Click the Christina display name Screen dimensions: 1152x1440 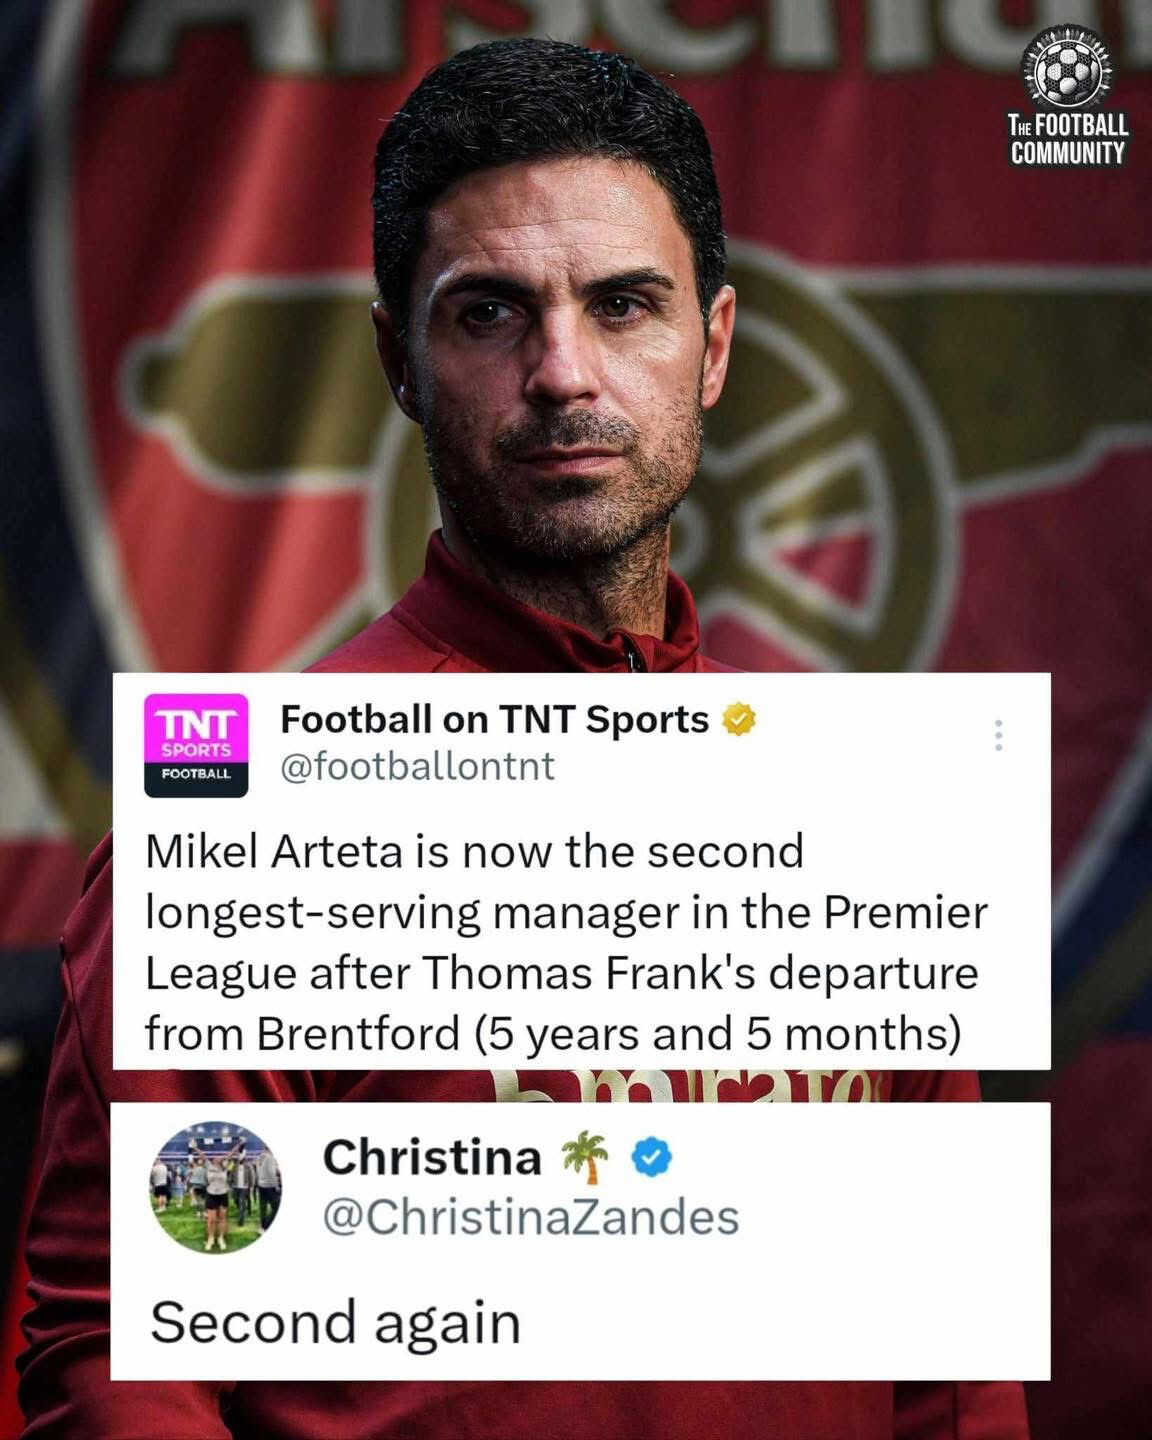pos(432,1157)
